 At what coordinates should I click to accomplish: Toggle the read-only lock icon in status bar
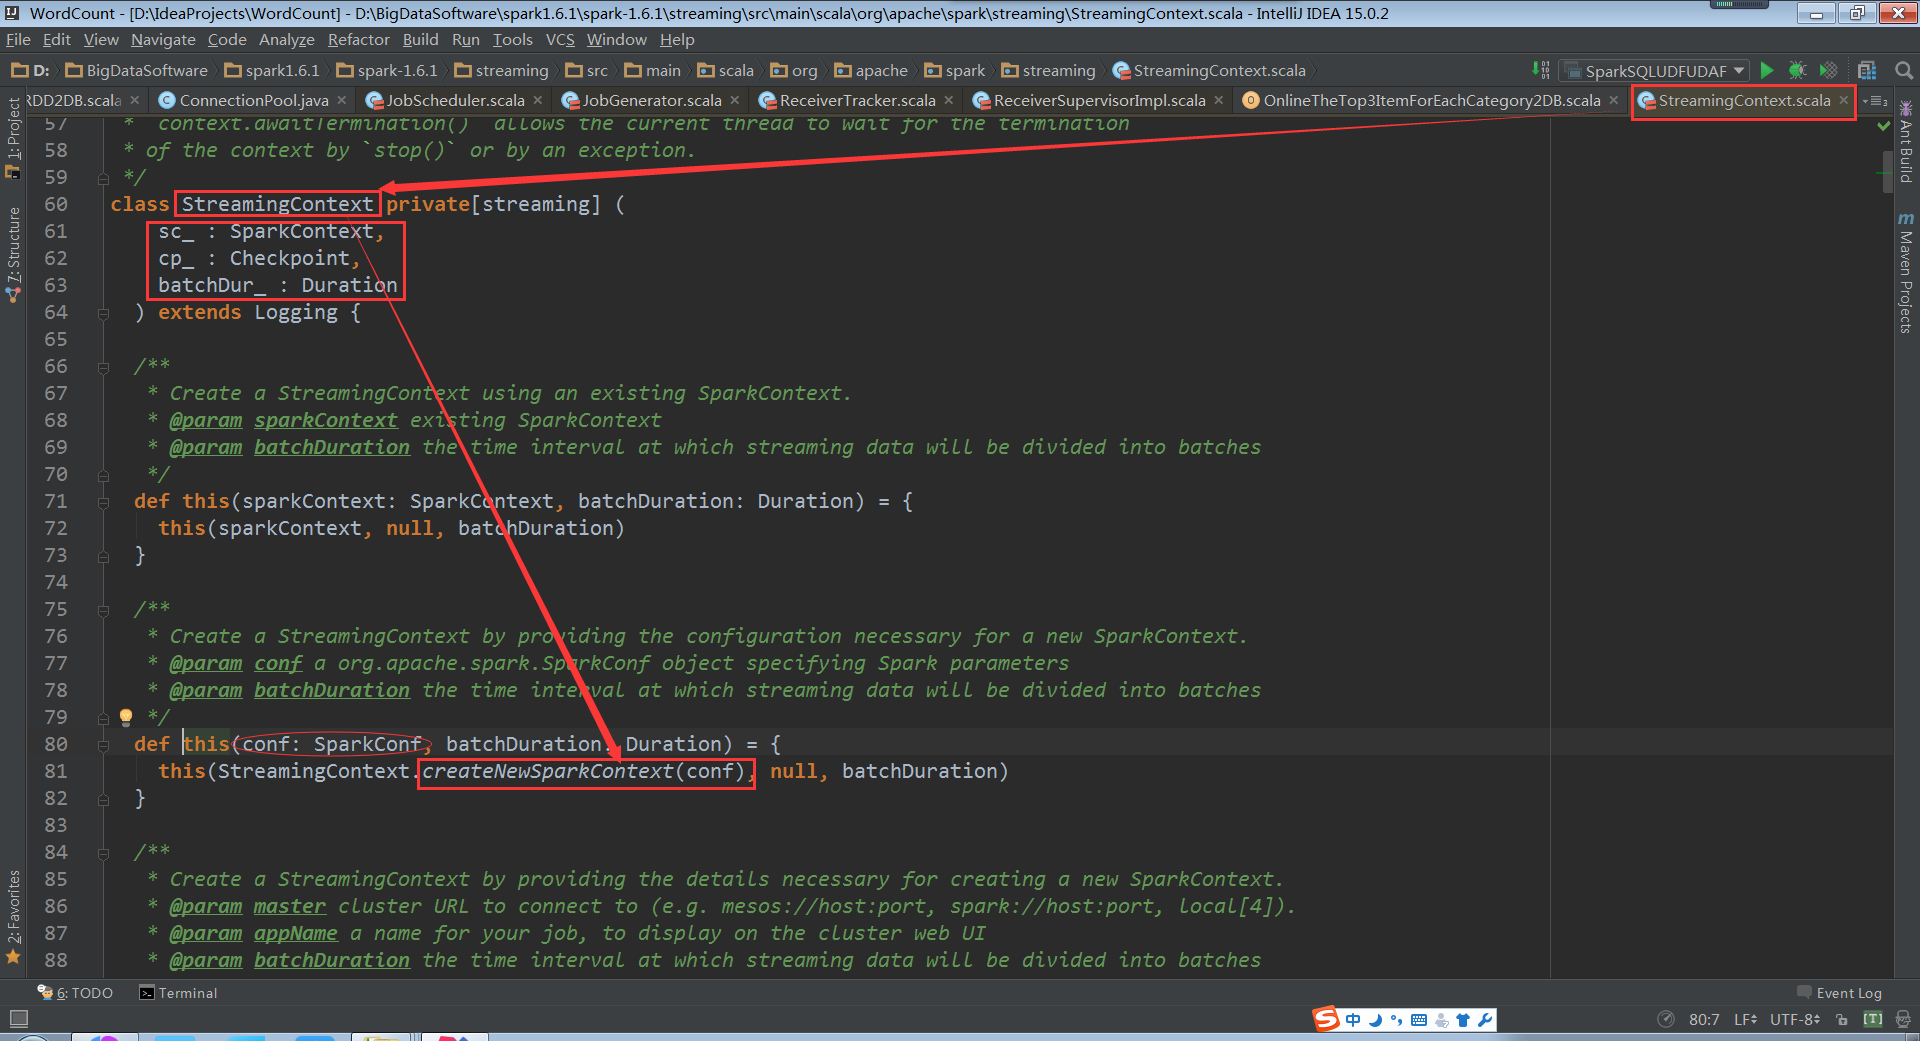tap(1842, 1019)
